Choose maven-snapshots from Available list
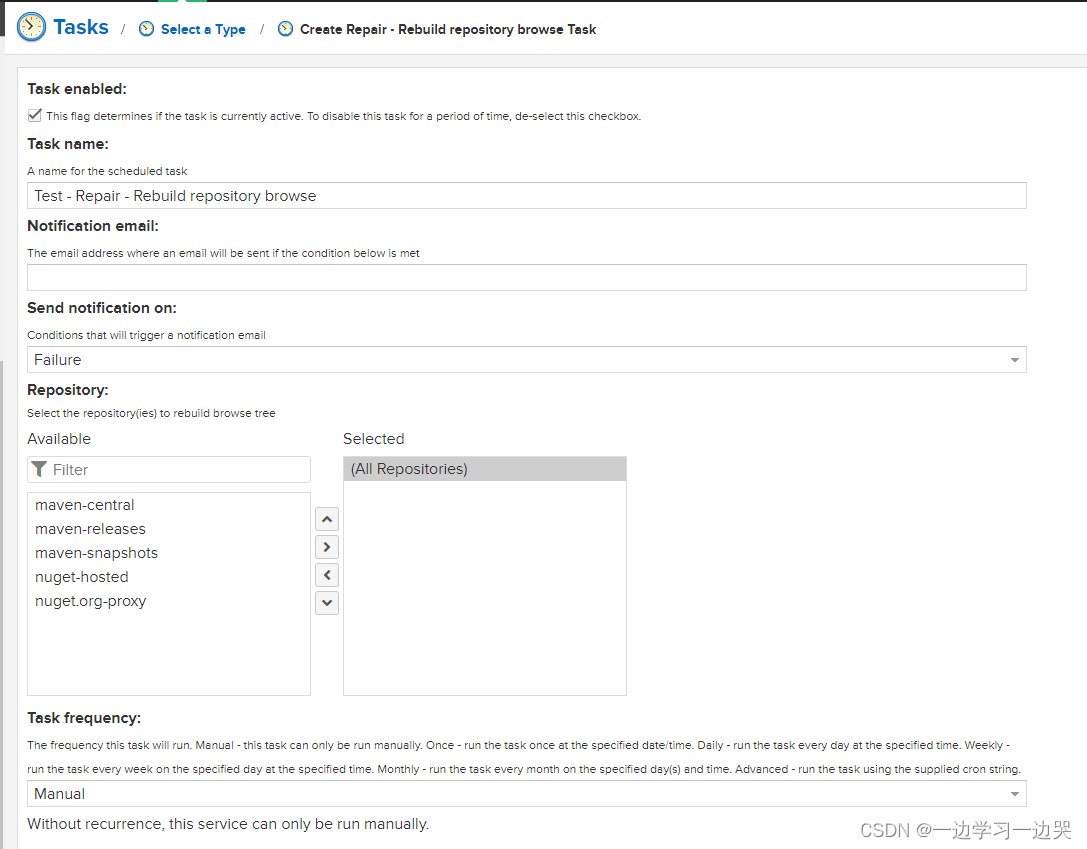1087x849 pixels. pos(96,553)
